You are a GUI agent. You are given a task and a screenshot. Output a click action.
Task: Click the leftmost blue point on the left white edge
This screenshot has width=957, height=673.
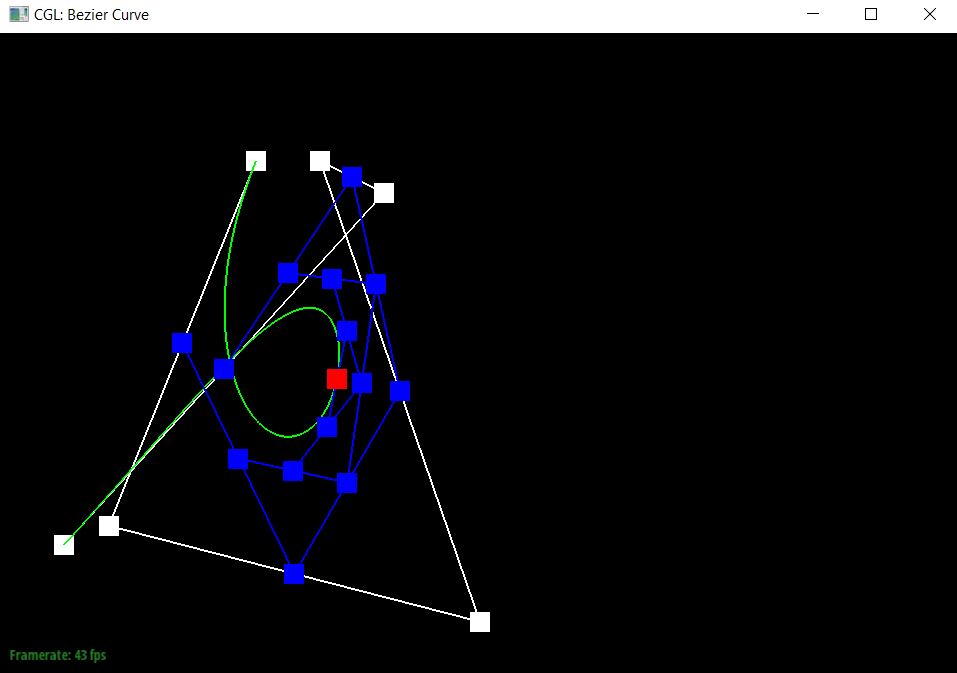(182, 343)
